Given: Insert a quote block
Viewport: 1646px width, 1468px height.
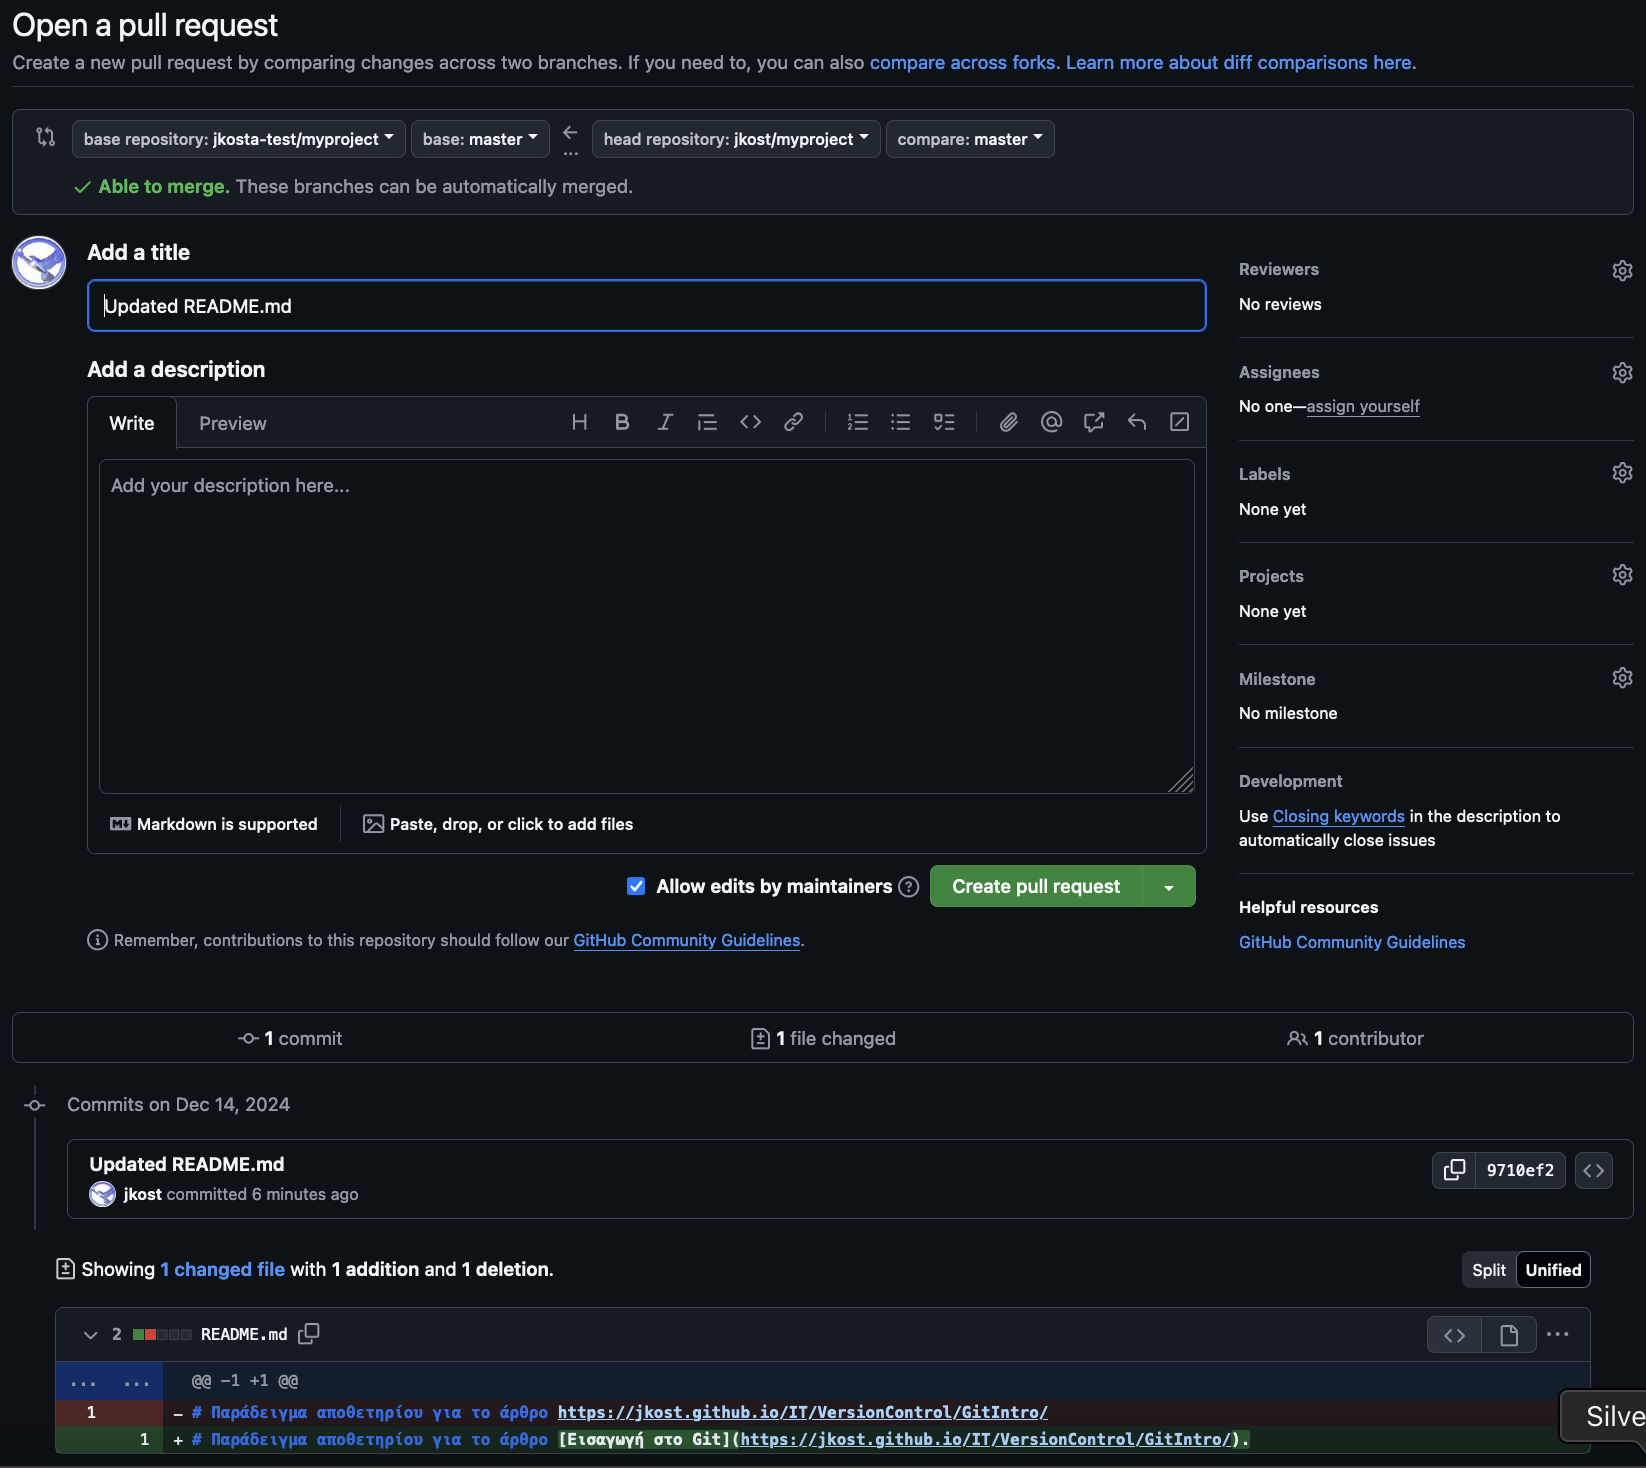Looking at the screenshot, I should click(707, 422).
